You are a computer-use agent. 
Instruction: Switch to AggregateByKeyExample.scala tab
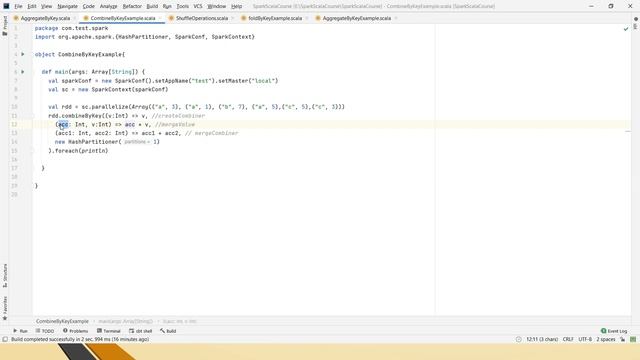pos(356,18)
